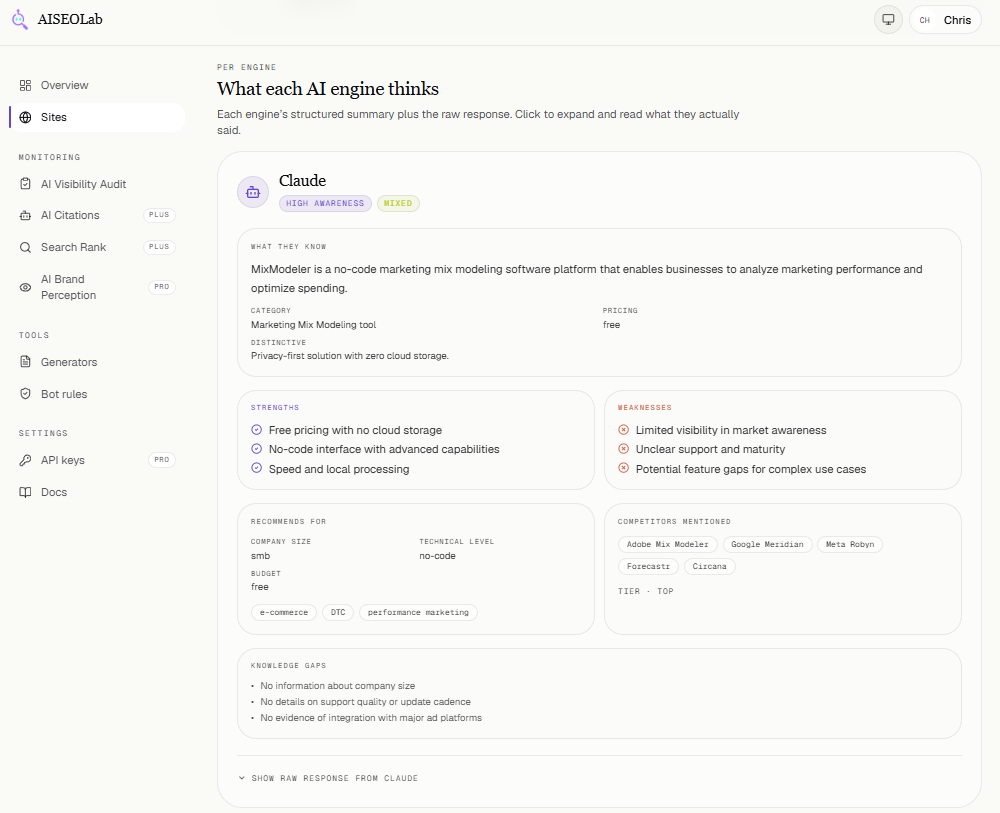Click the Search Rank magnifier icon

point(26,247)
